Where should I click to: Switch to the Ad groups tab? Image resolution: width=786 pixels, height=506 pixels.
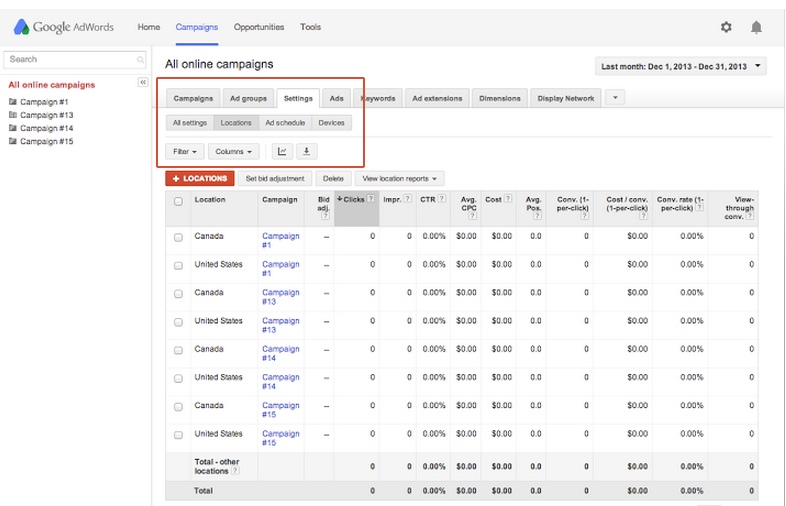pyautogui.click(x=248, y=98)
